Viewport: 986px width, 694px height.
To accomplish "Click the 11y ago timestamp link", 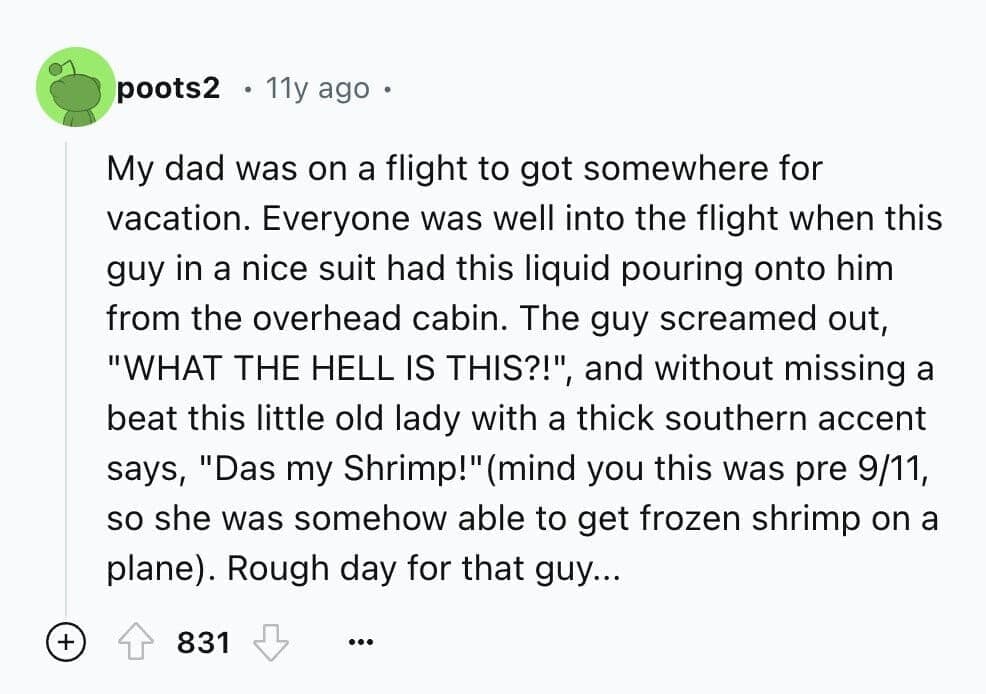I will tap(315, 89).
